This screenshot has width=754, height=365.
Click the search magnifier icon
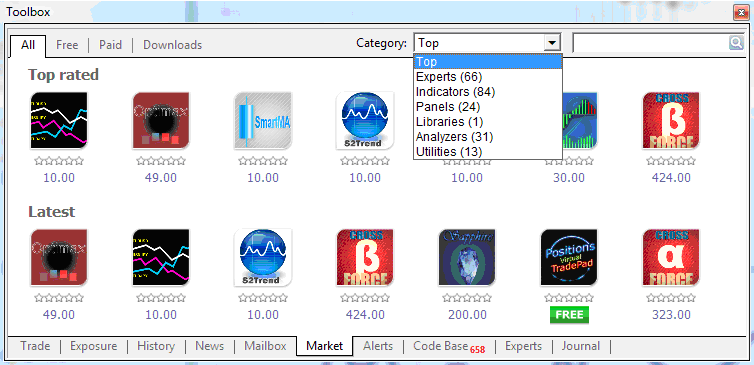736,43
